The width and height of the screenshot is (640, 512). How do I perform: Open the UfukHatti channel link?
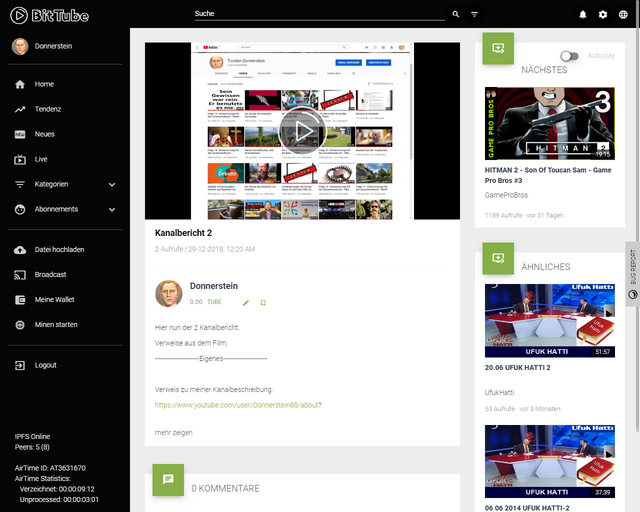(x=499, y=392)
